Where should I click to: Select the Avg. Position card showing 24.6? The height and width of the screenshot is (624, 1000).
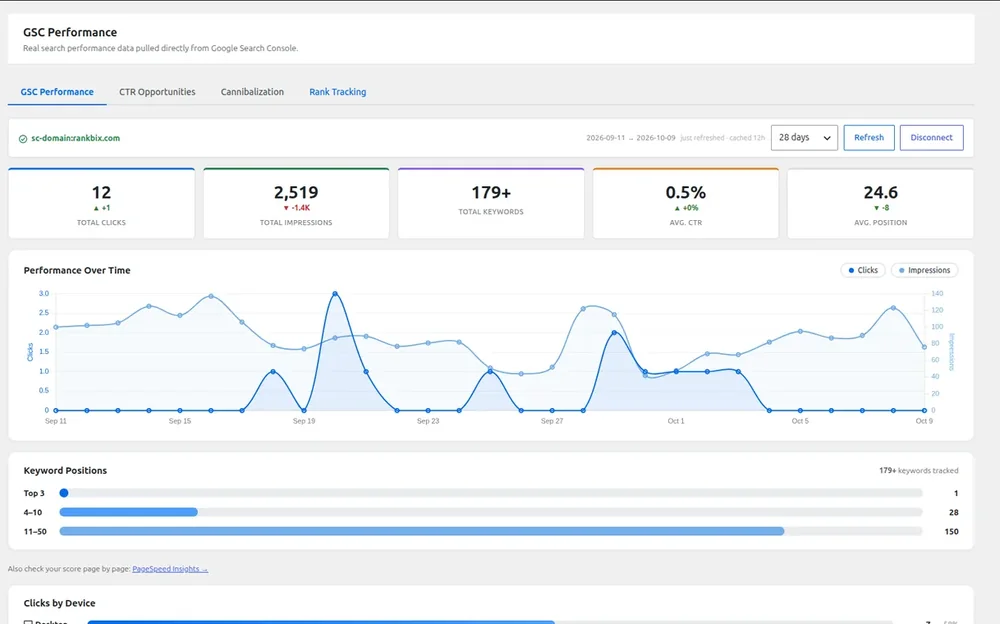tap(880, 204)
